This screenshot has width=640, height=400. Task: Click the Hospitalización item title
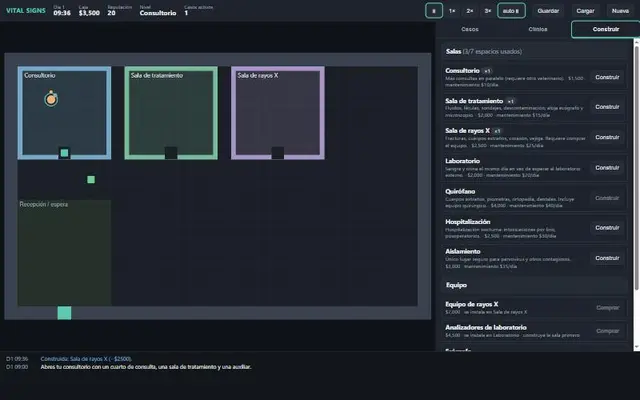[x=468, y=222]
